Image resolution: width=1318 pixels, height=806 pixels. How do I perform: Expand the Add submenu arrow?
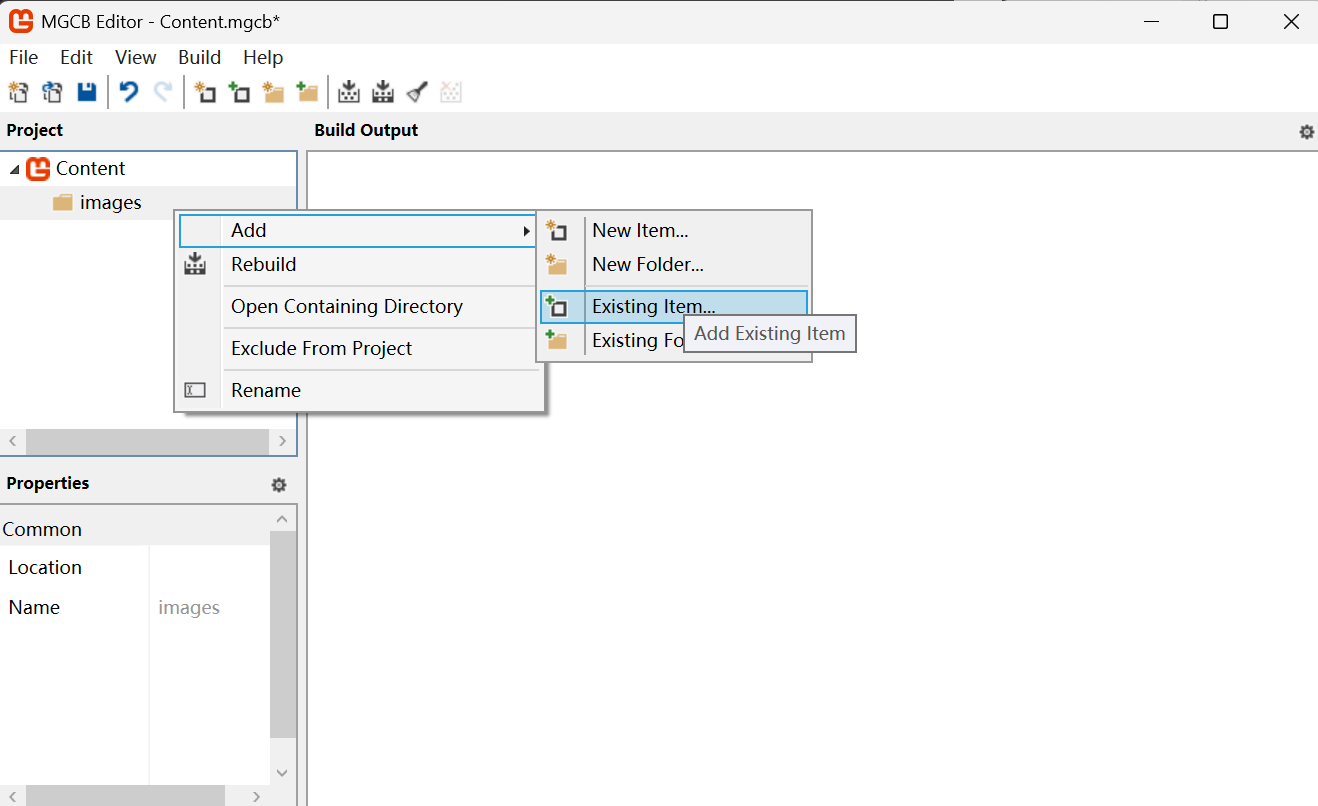(x=526, y=231)
